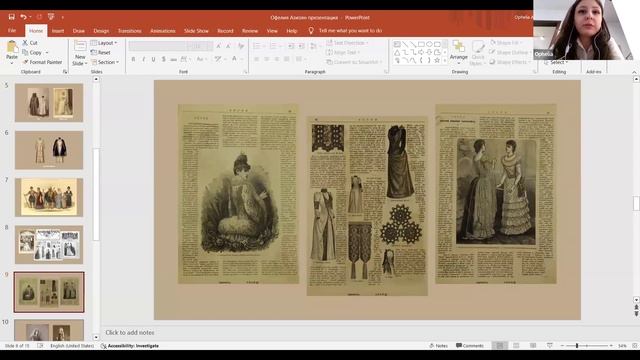Switch to the Insert tab
The width and height of the screenshot is (640, 360).
point(58,31)
